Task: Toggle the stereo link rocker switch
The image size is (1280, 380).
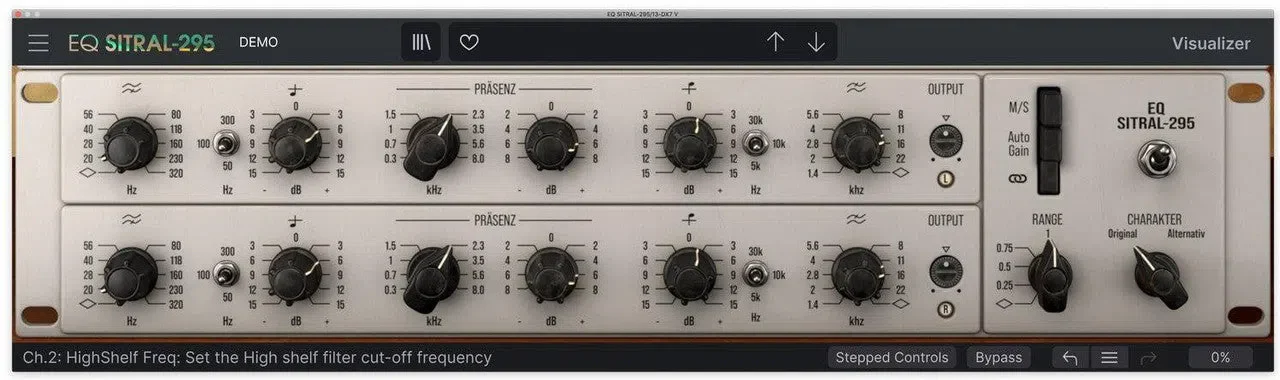Action: [x=1048, y=177]
